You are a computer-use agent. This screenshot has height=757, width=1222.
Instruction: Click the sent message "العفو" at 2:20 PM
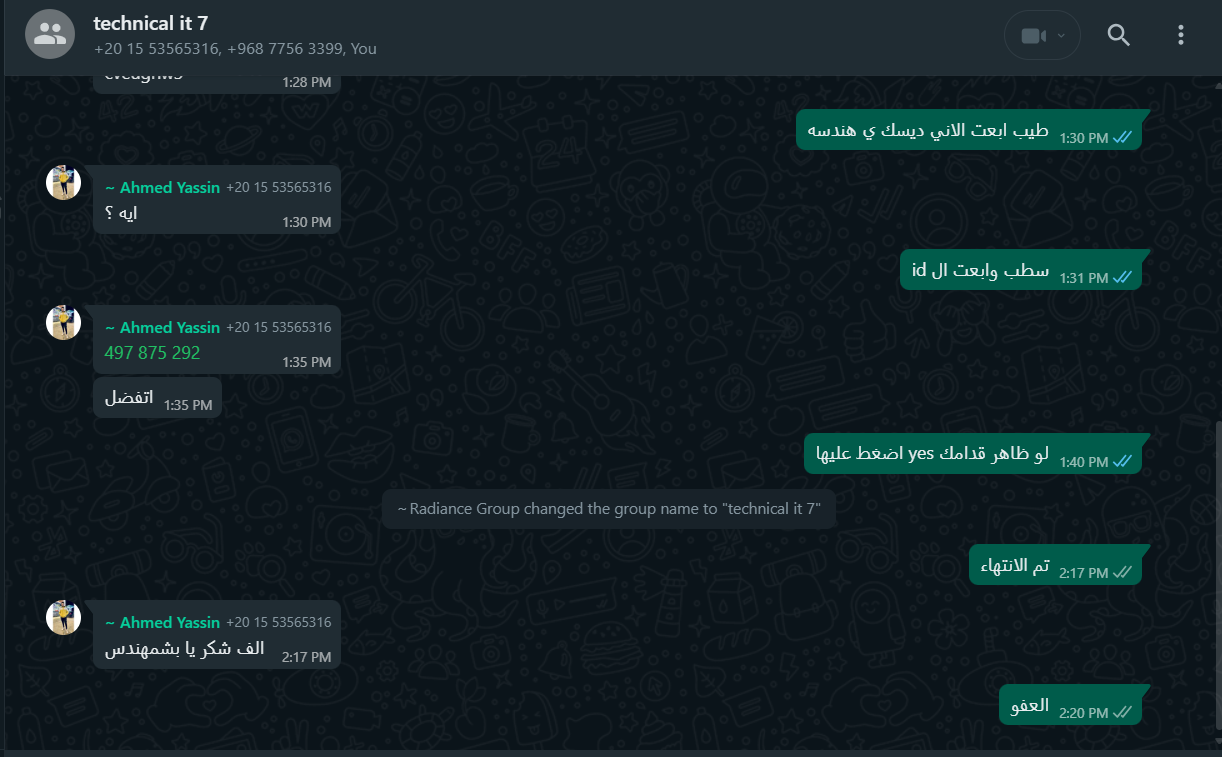pyautogui.click(x=1070, y=706)
